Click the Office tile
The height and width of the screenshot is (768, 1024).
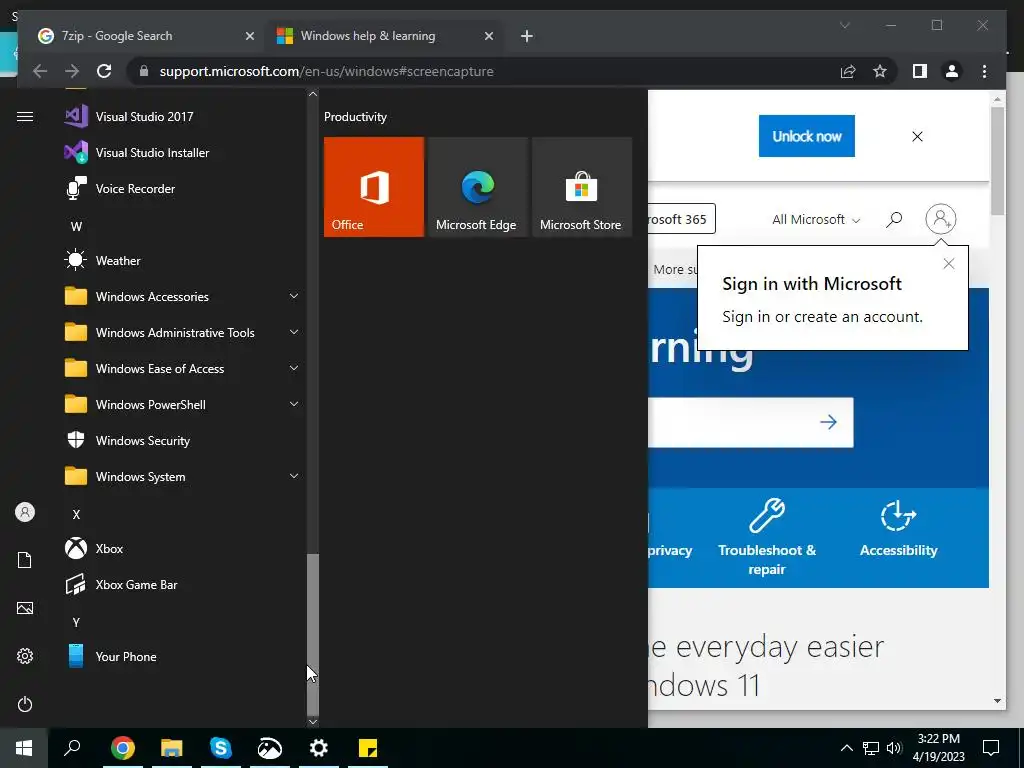coord(374,187)
